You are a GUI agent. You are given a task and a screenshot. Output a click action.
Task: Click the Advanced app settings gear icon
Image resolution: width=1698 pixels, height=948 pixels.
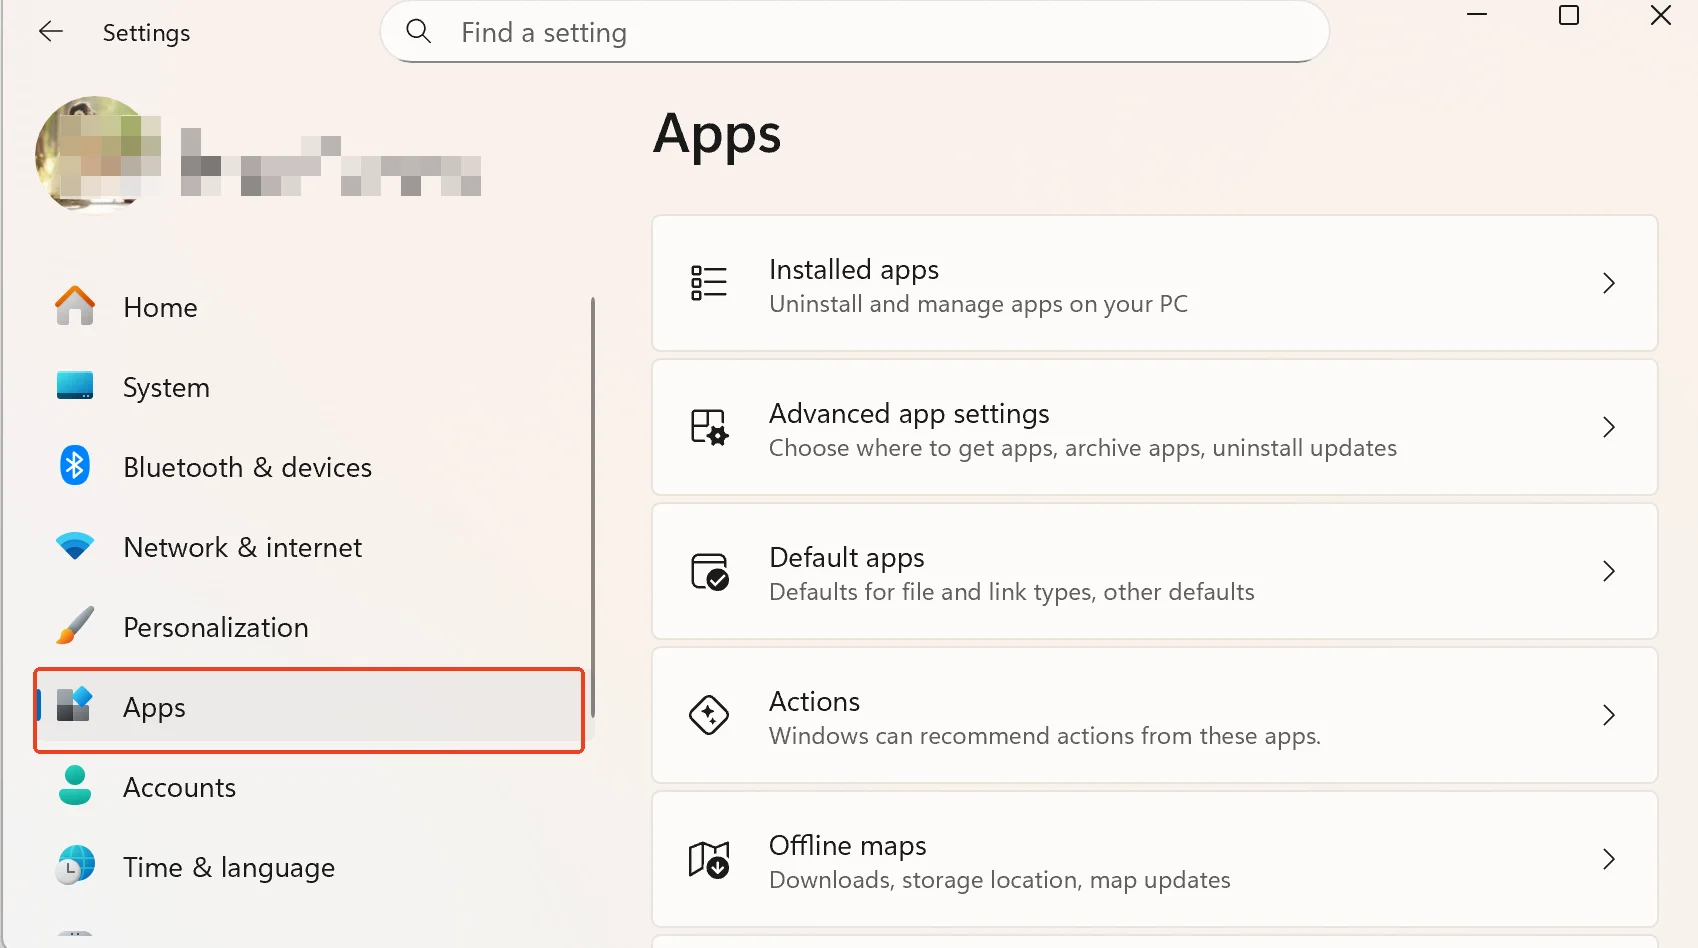[x=709, y=427]
